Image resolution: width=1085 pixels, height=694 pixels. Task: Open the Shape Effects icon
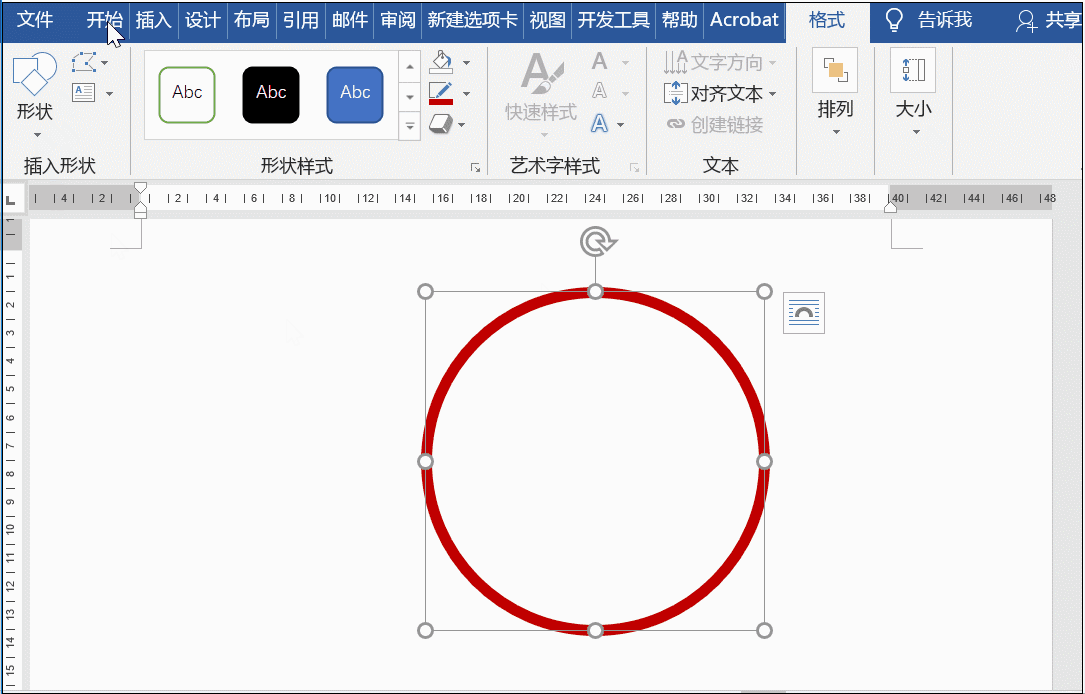click(x=441, y=122)
